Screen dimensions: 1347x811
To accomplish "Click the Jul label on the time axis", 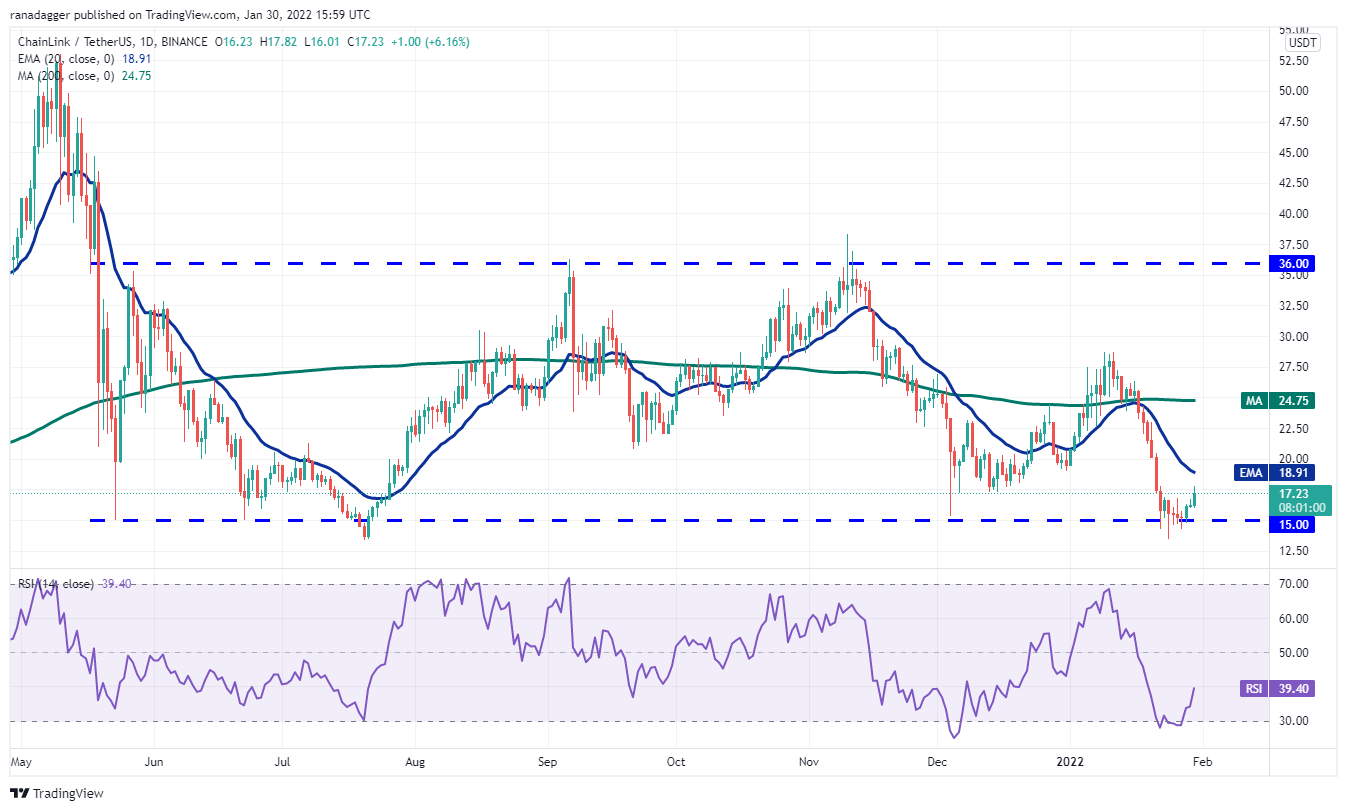I will pyautogui.click(x=283, y=762).
